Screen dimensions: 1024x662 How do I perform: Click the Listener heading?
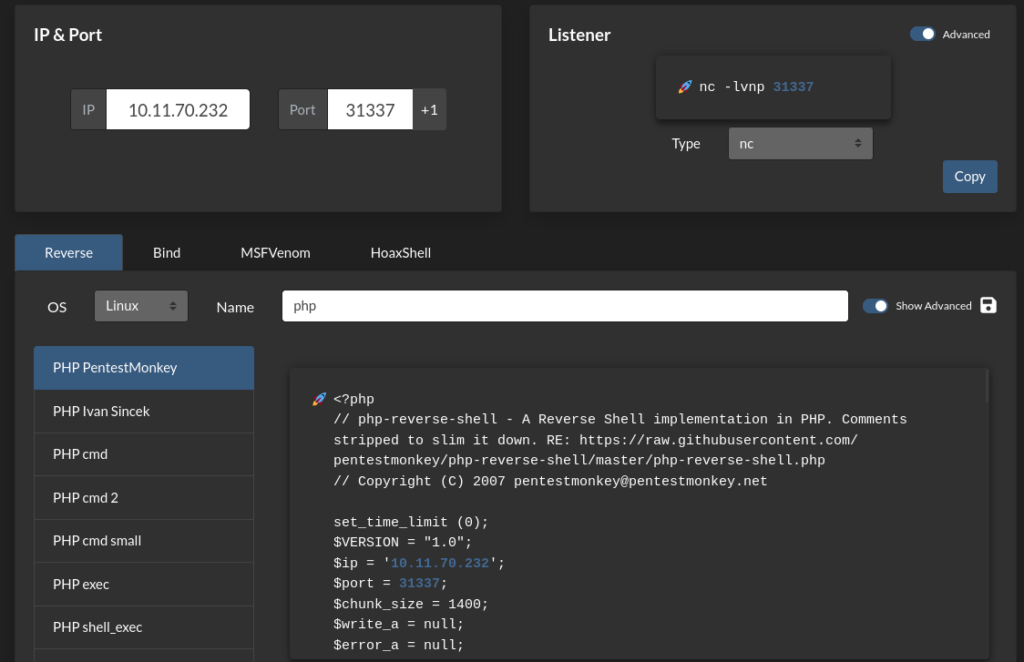pyautogui.click(x=579, y=35)
